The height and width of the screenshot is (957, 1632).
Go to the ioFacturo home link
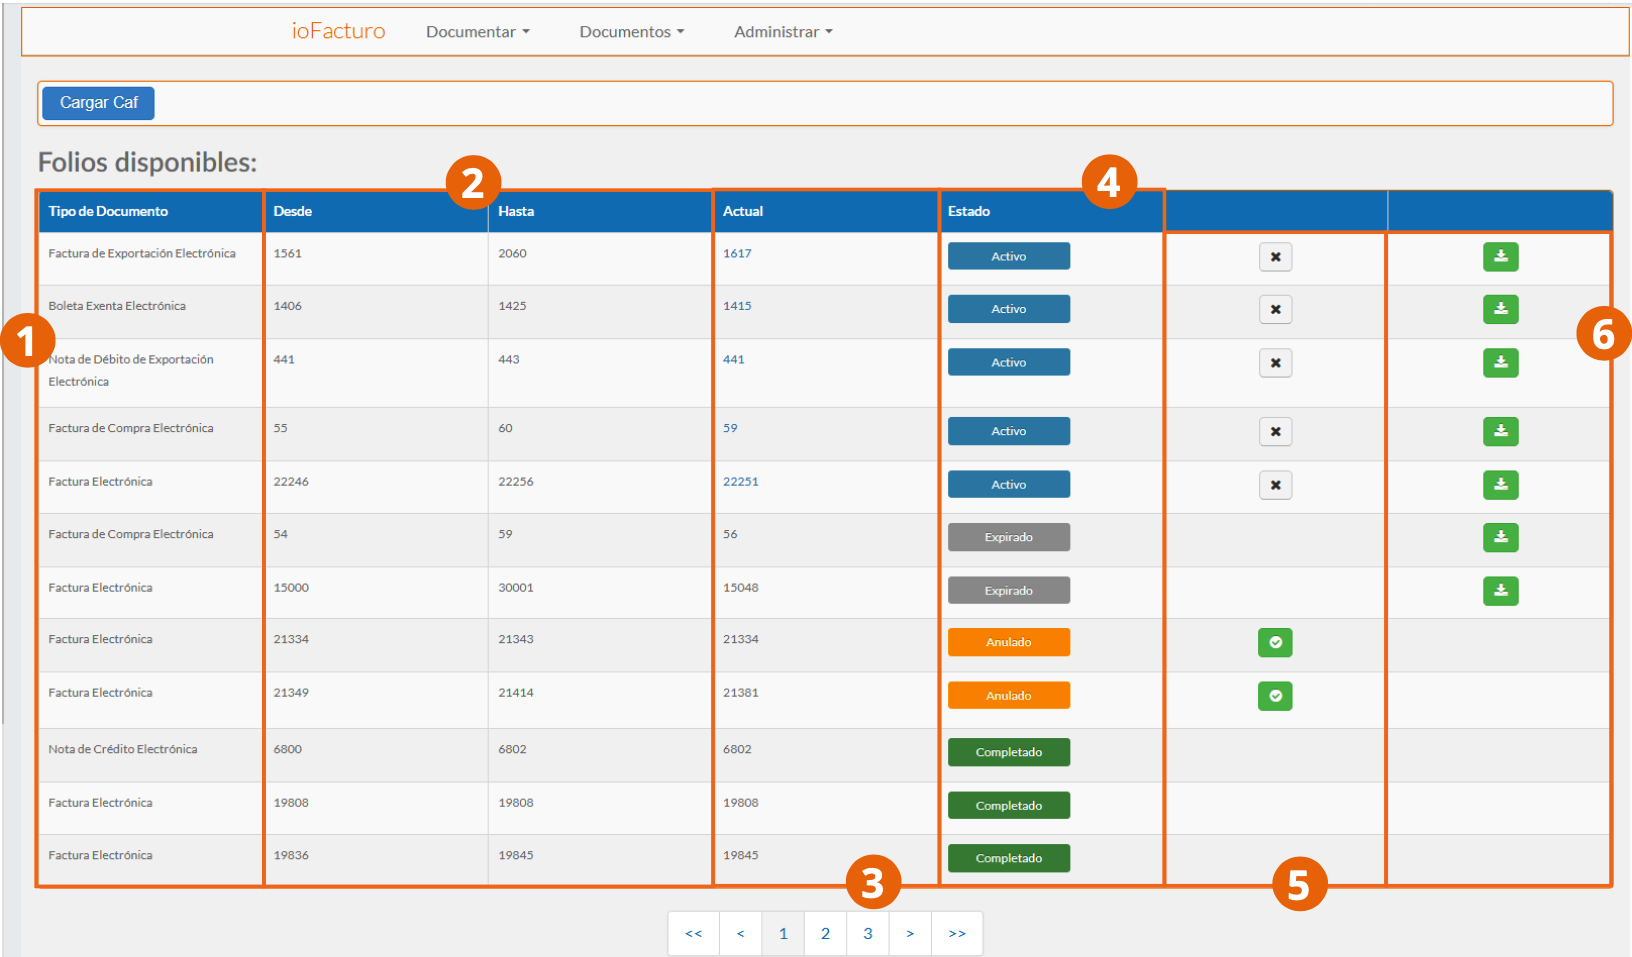[x=338, y=31]
